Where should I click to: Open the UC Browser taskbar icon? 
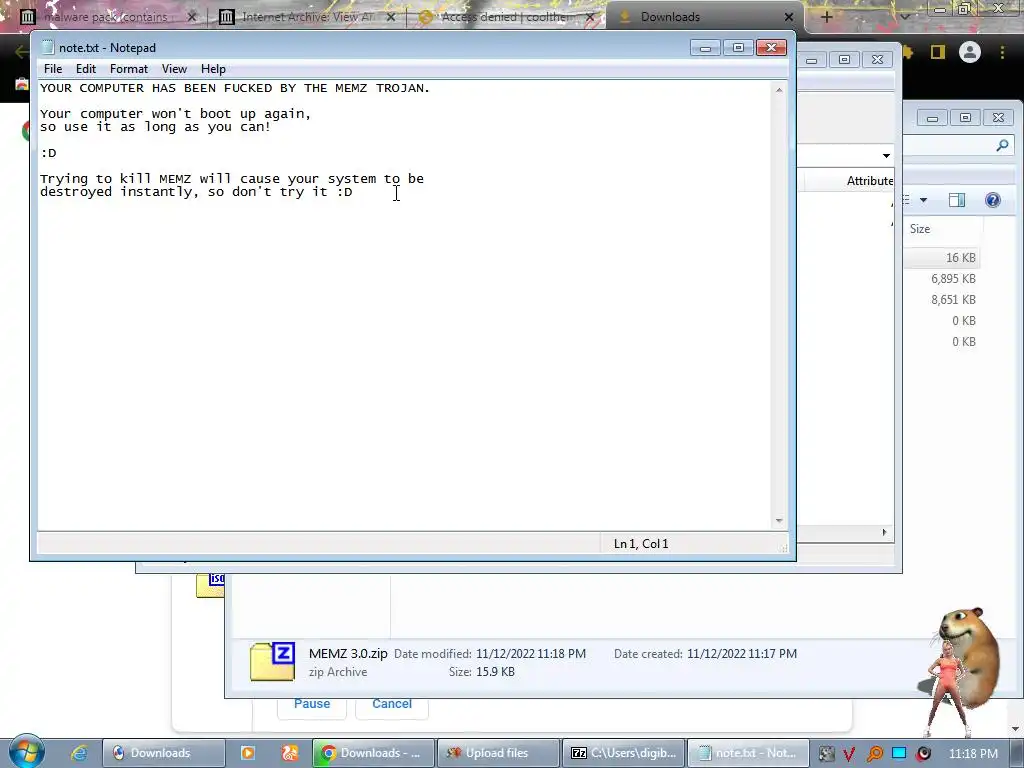(x=289, y=753)
